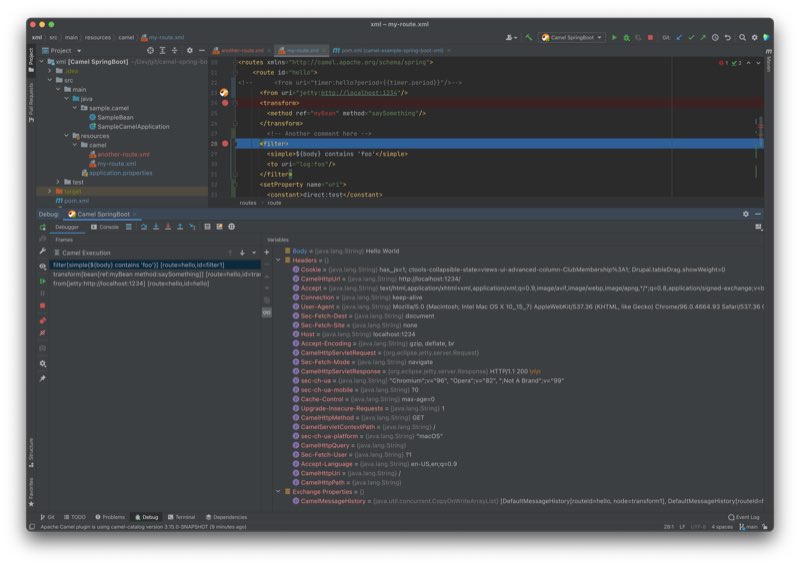Collapse the src folder in project tree
This screenshot has height=566, width=800.
point(50,80)
